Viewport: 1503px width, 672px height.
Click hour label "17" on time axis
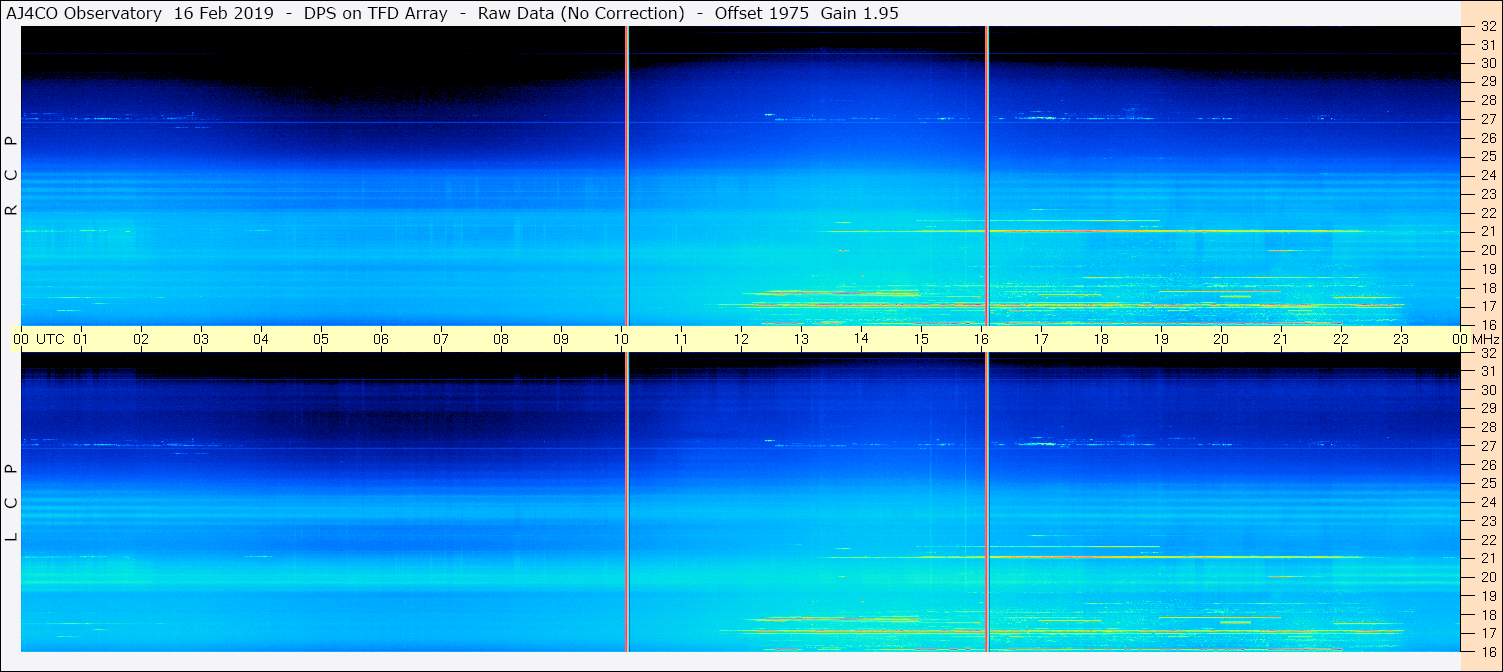tap(1041, 339)
